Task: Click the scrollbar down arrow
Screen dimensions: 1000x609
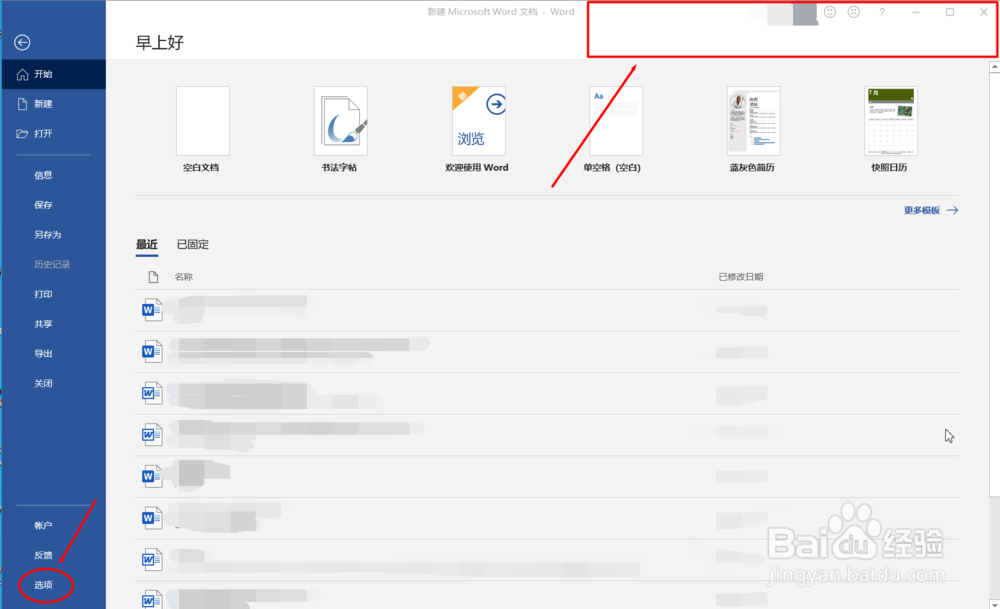Action: click(x=994, y=603)
